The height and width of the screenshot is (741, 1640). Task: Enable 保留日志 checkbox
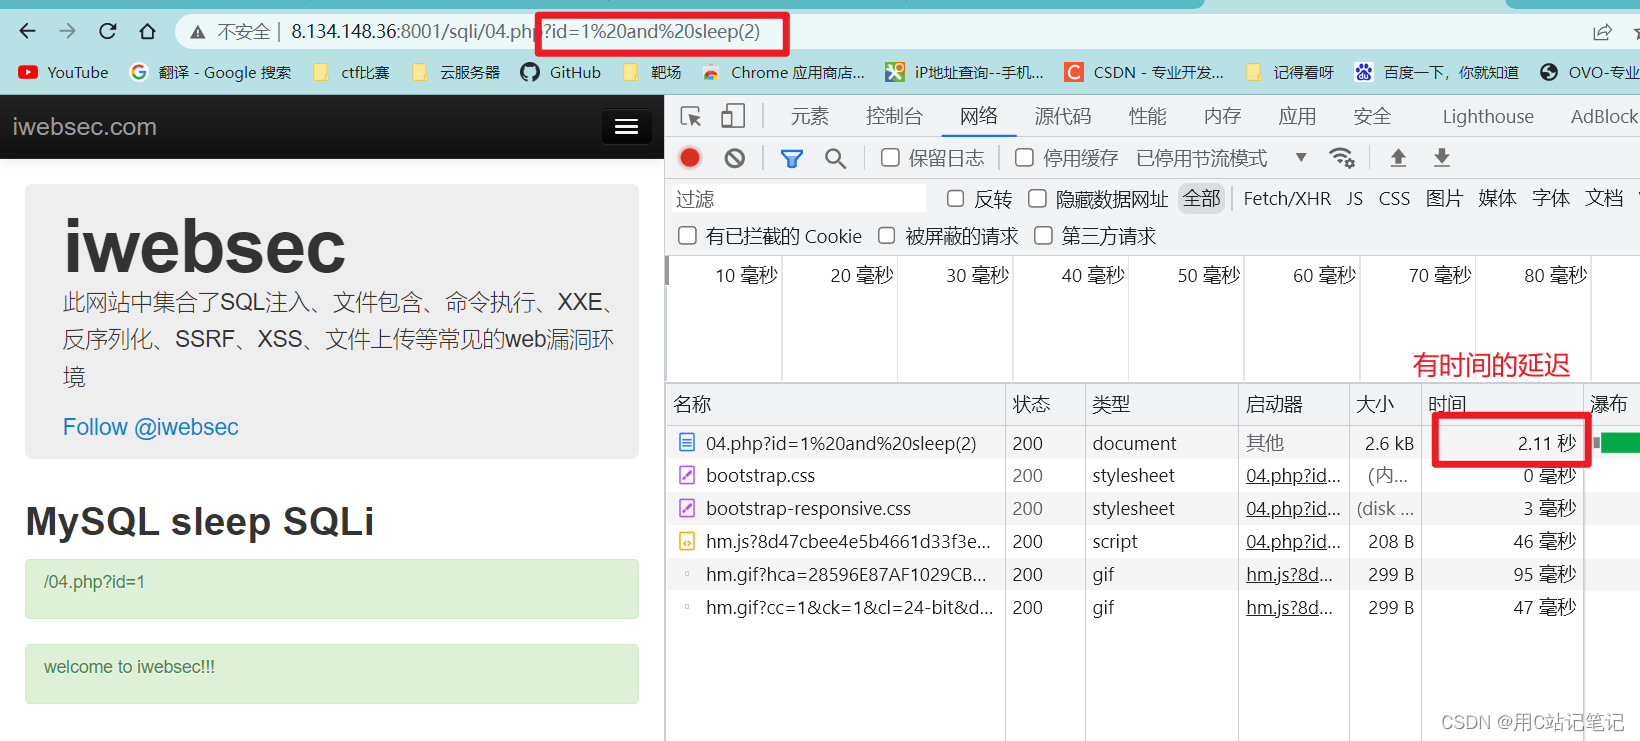pos(890,158)
